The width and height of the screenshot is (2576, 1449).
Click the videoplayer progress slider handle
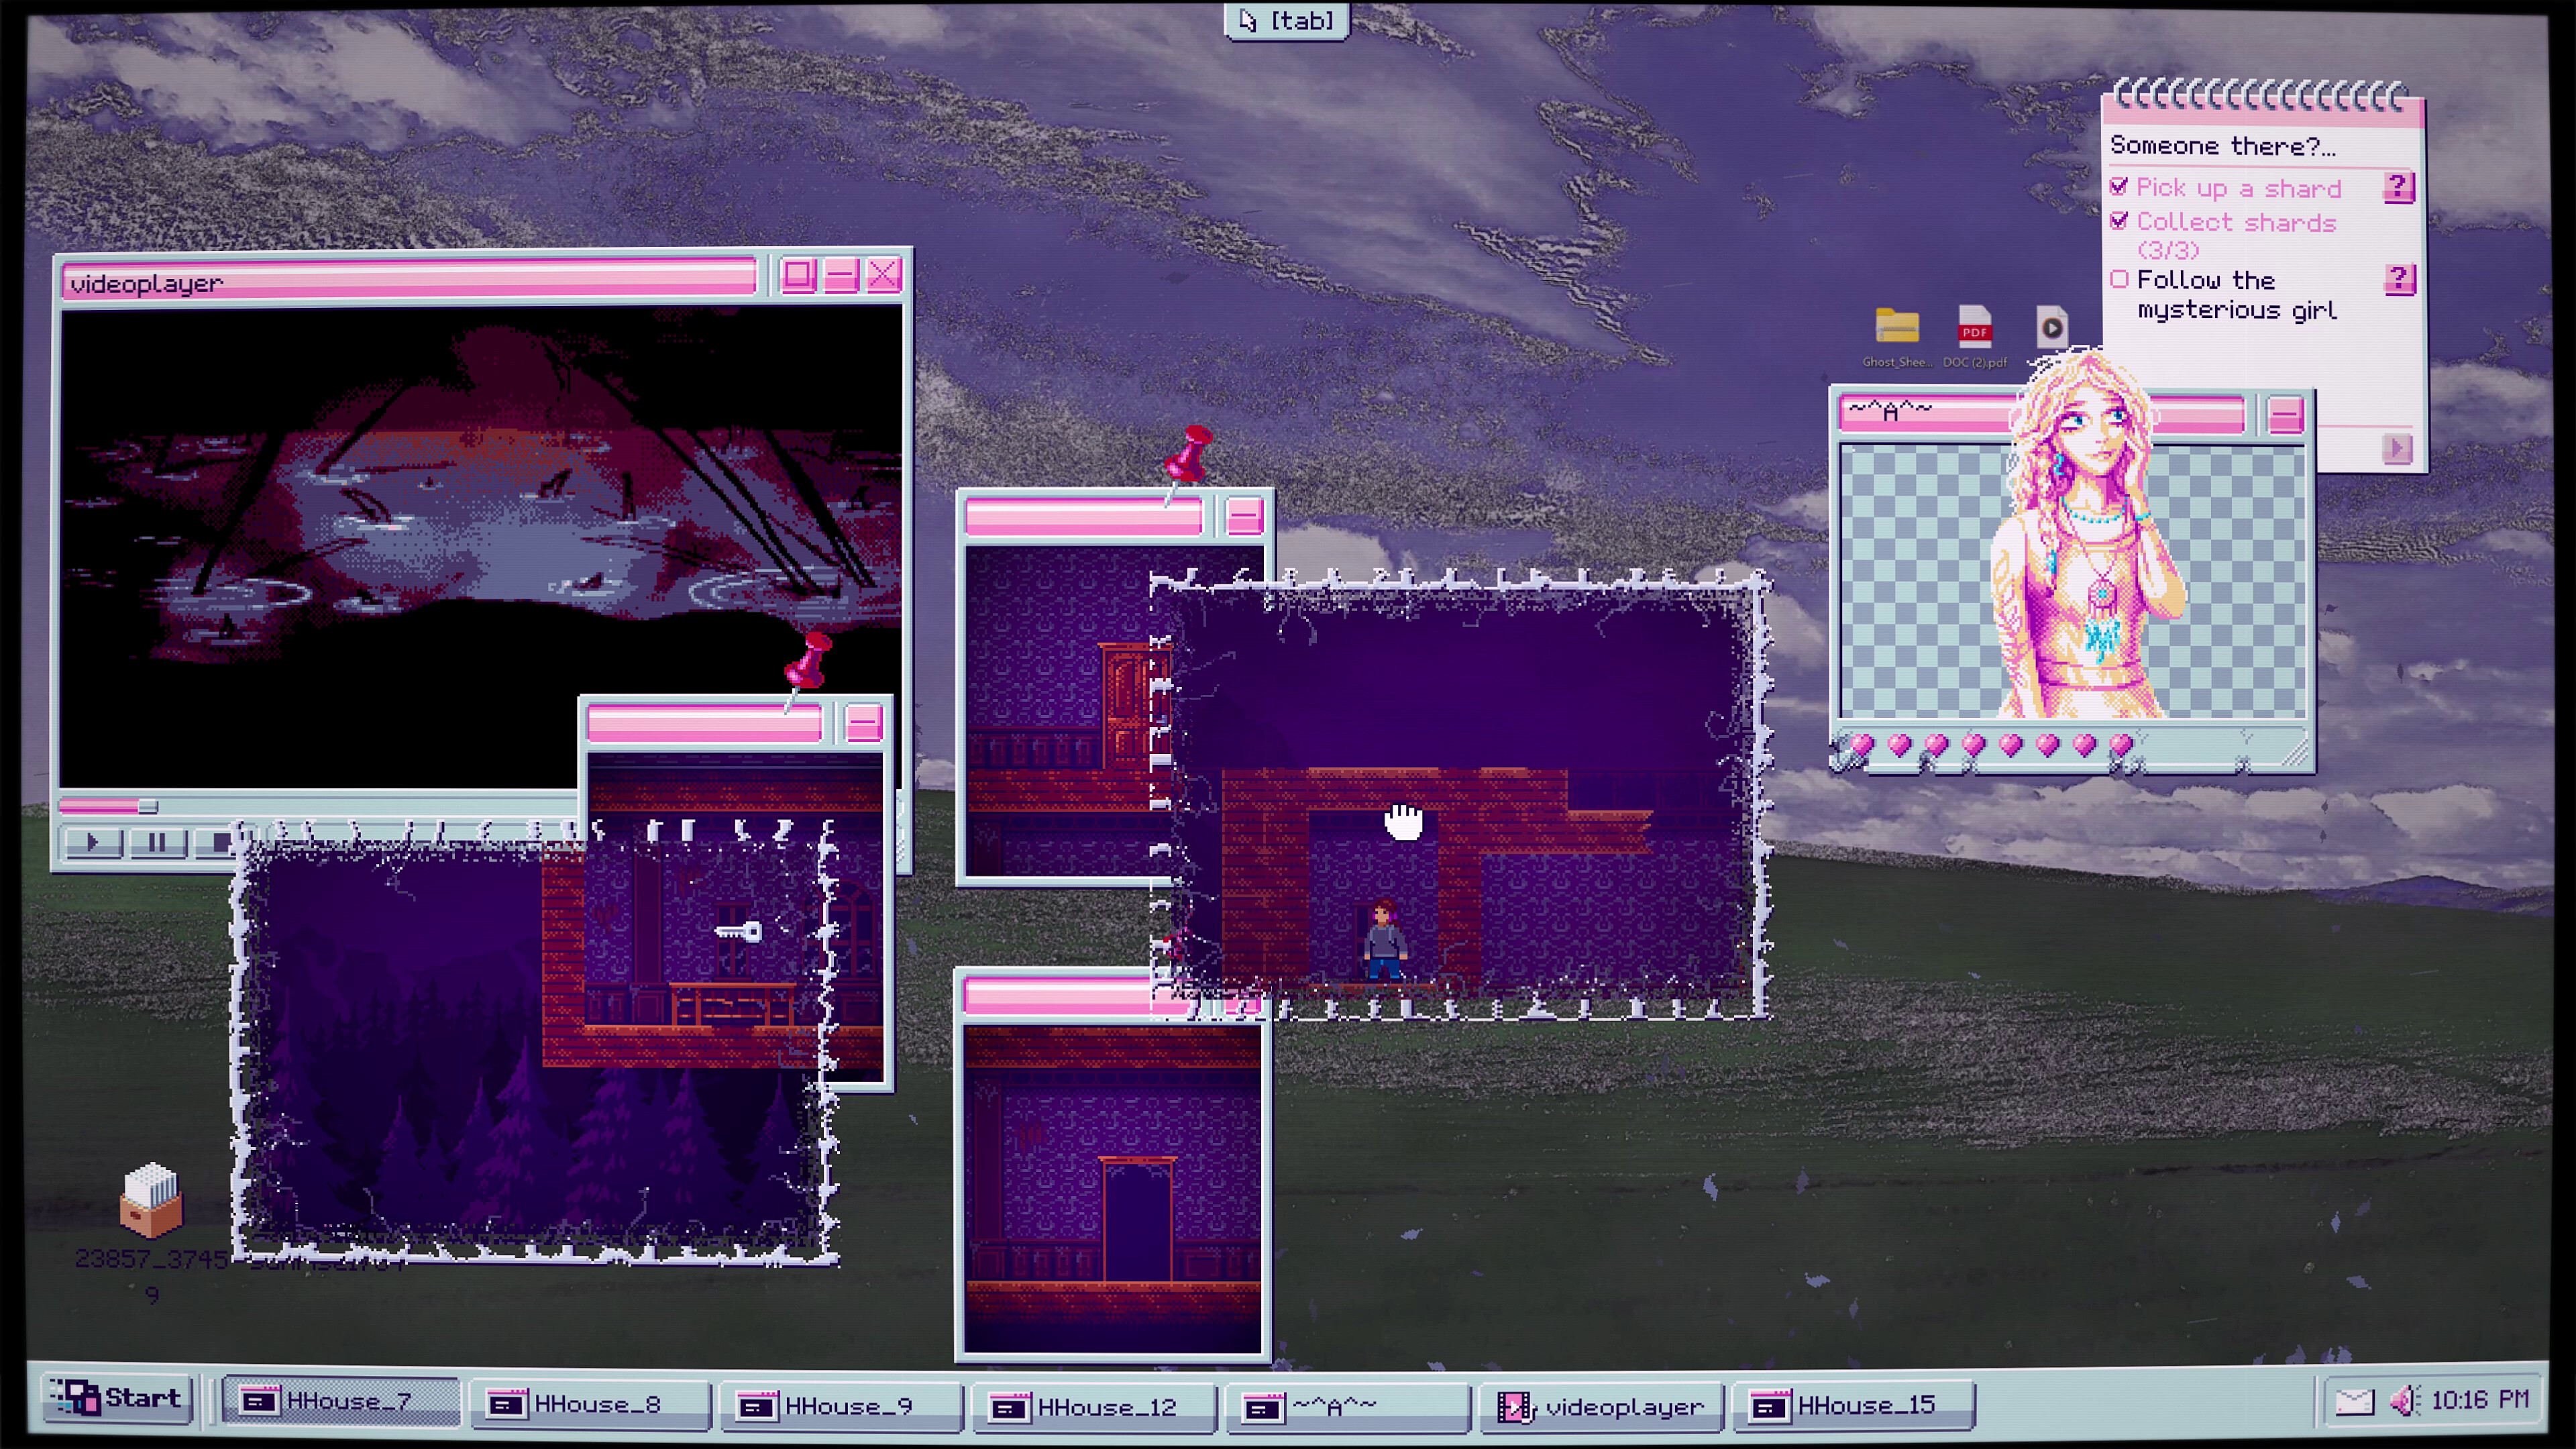[148, 806]
